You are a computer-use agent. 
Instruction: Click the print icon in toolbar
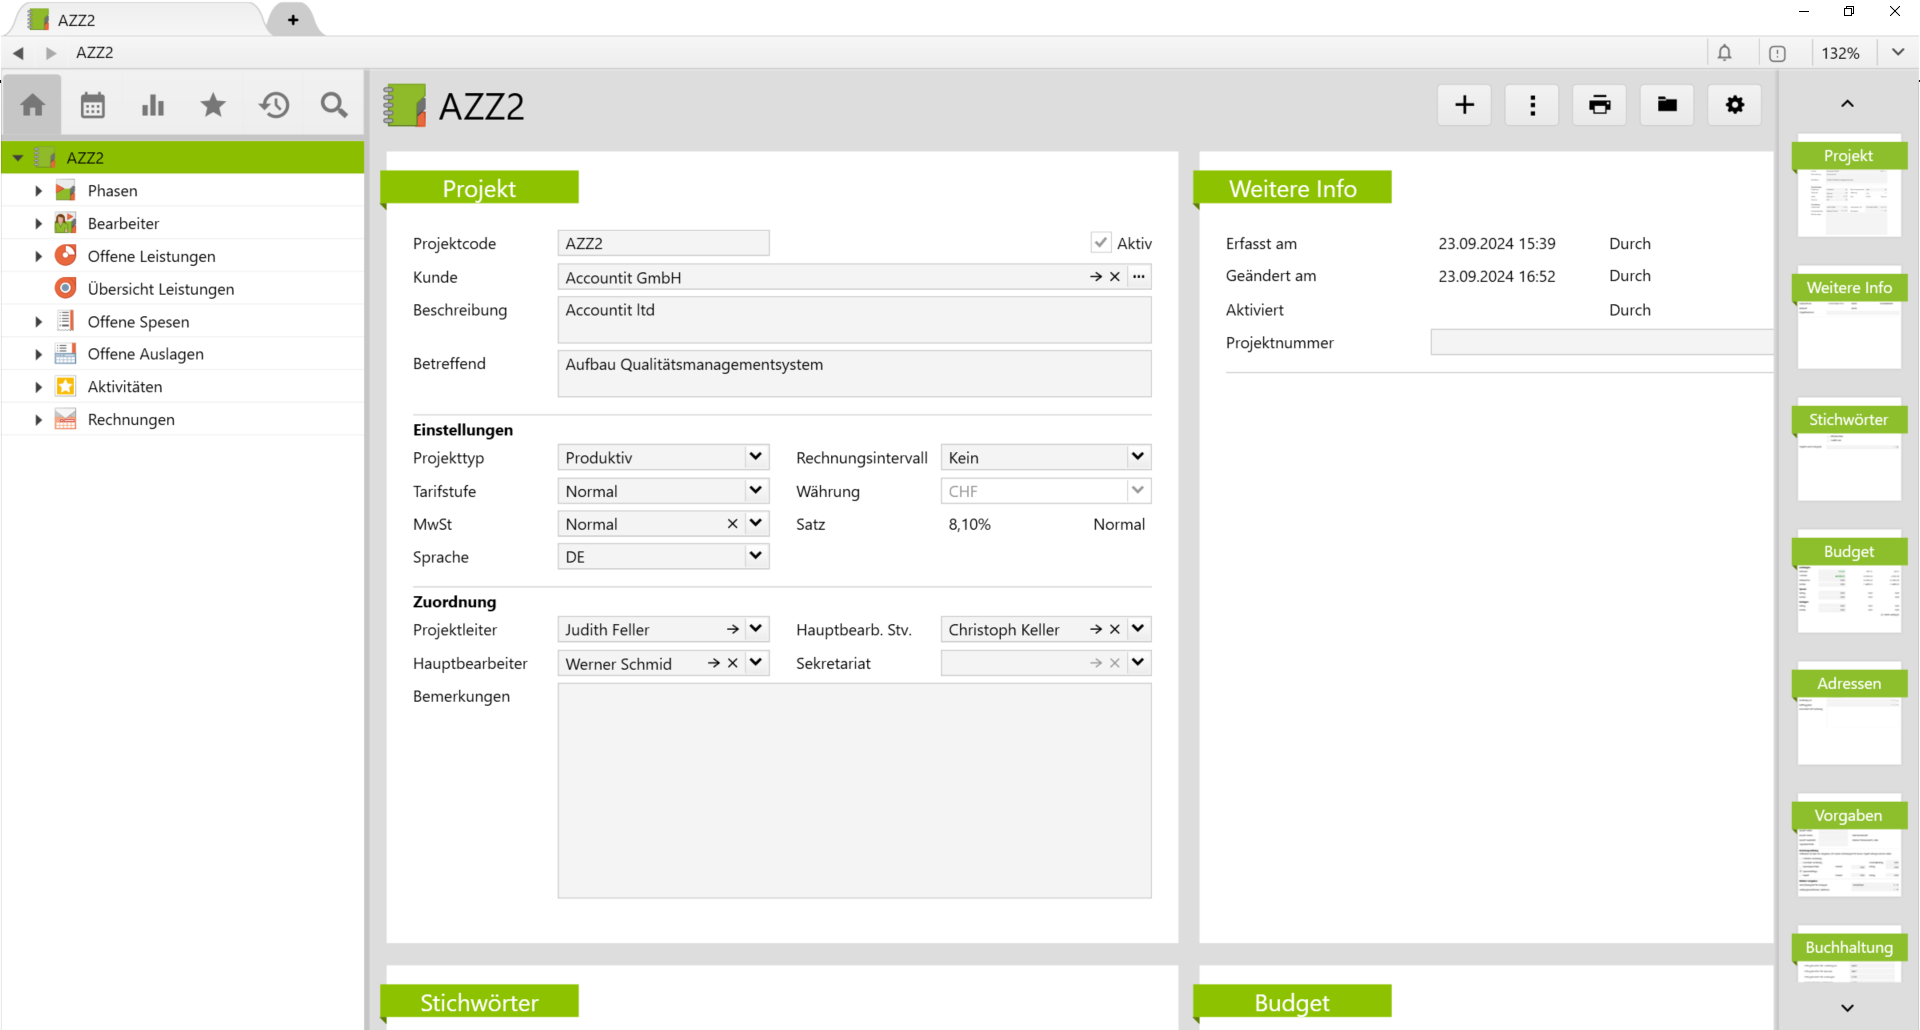(x=1599, y=105)
